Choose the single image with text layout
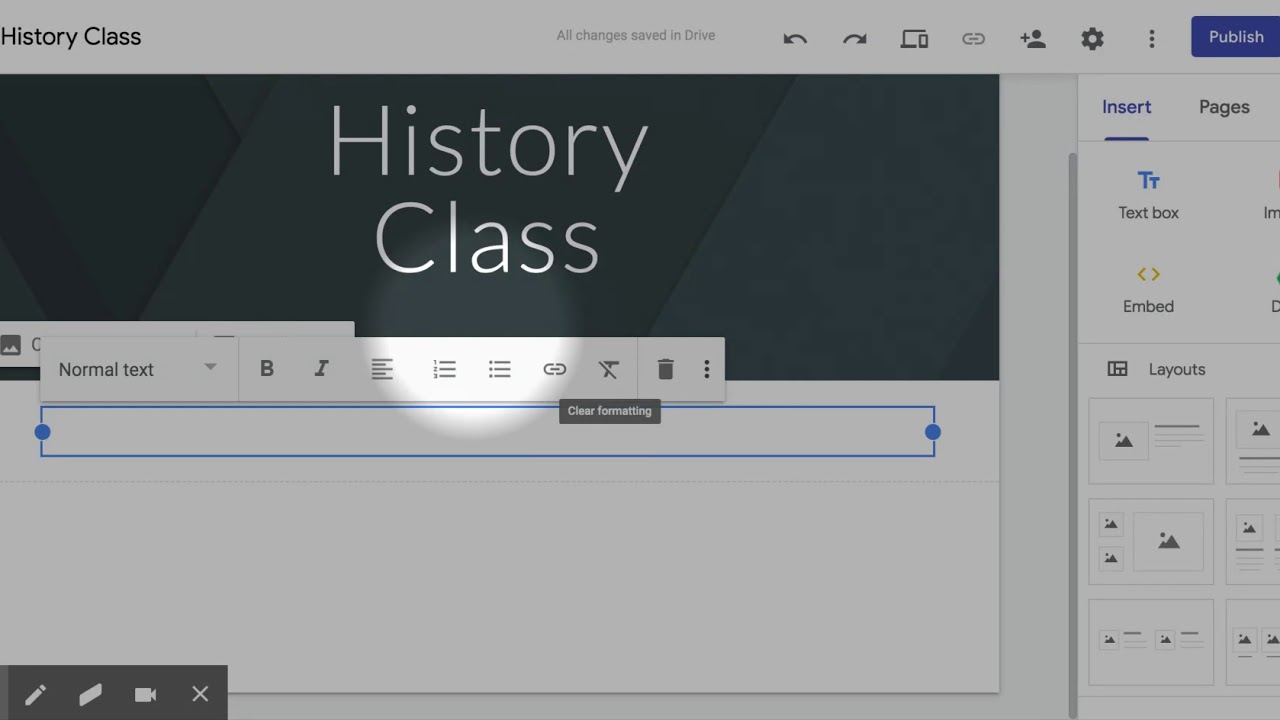The width and height of the screenshot is (1280, 720). tap(1151, 441)
